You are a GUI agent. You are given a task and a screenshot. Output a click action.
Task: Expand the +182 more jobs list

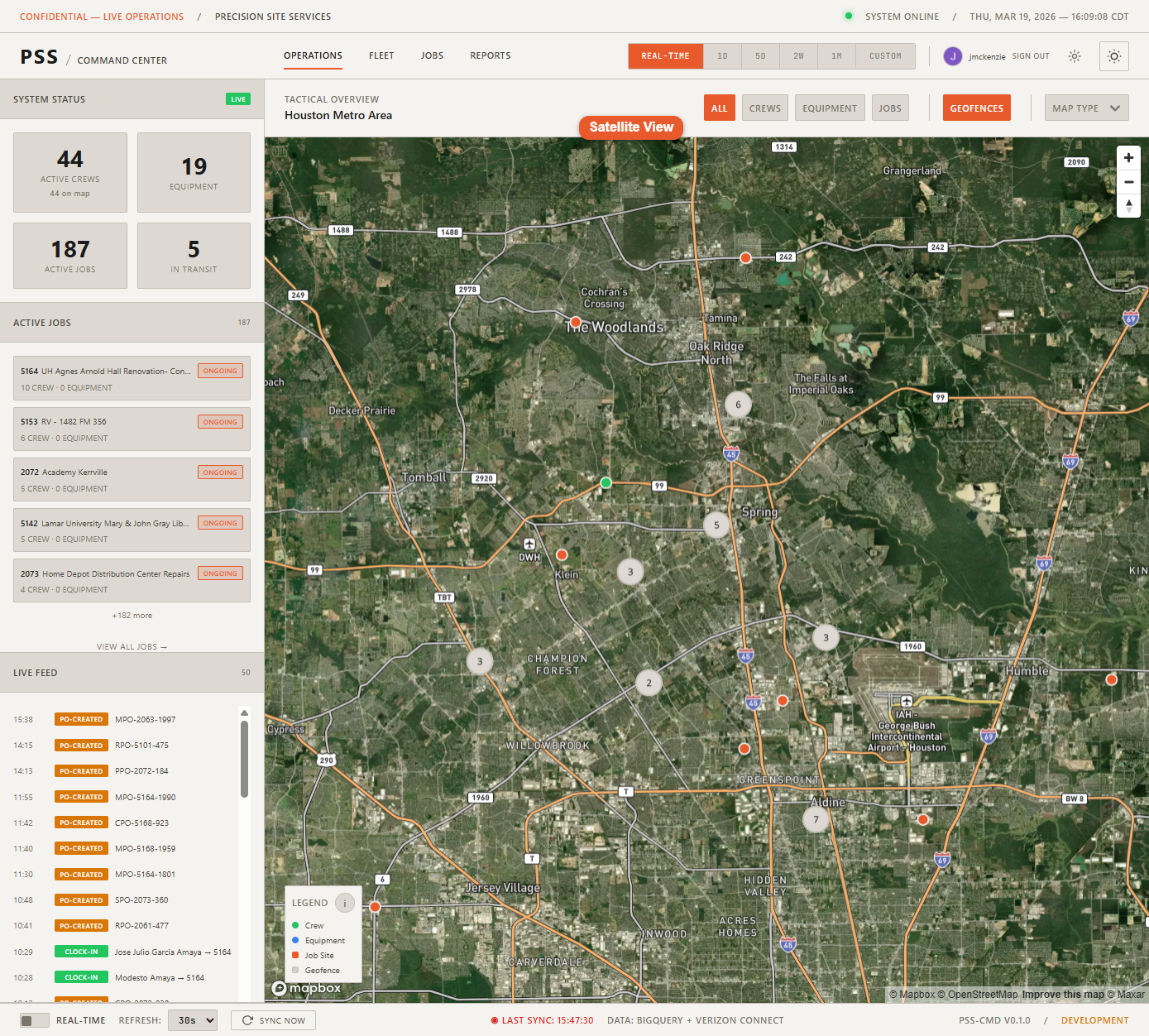(x=131, y=615)
